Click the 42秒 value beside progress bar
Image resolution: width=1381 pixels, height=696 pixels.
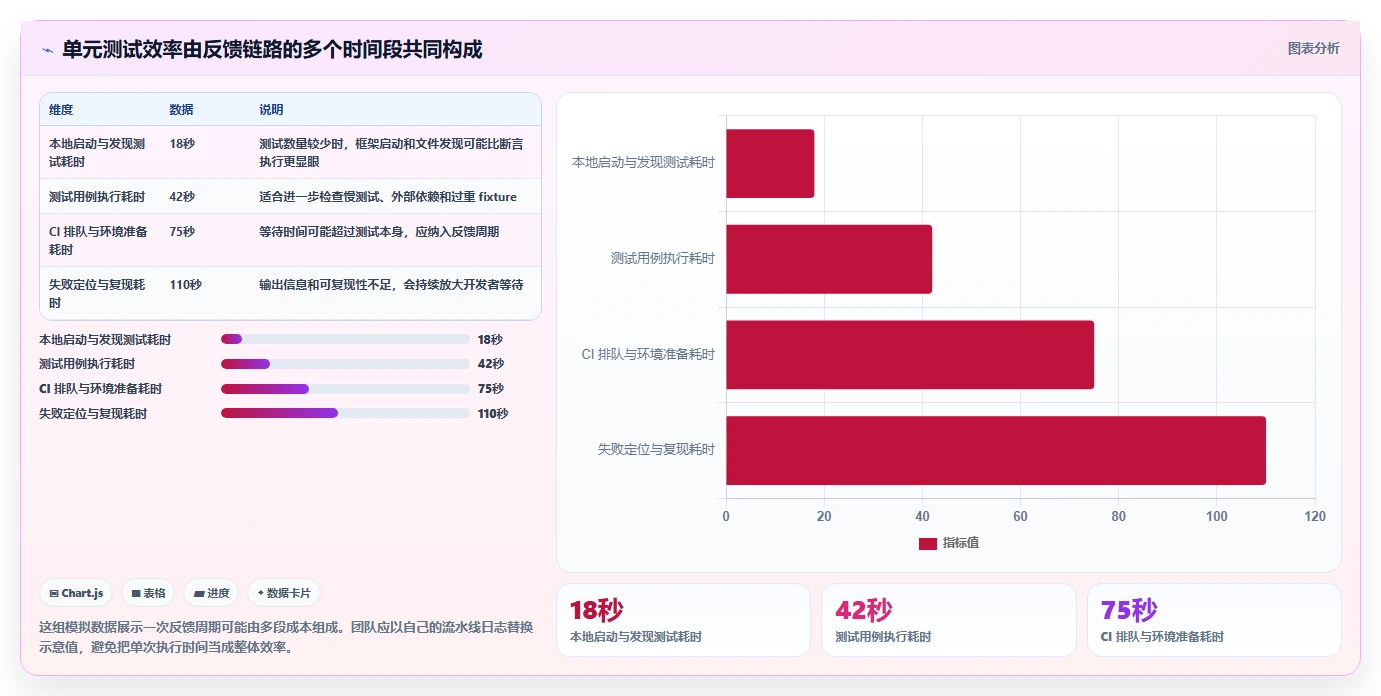[491, 364]
